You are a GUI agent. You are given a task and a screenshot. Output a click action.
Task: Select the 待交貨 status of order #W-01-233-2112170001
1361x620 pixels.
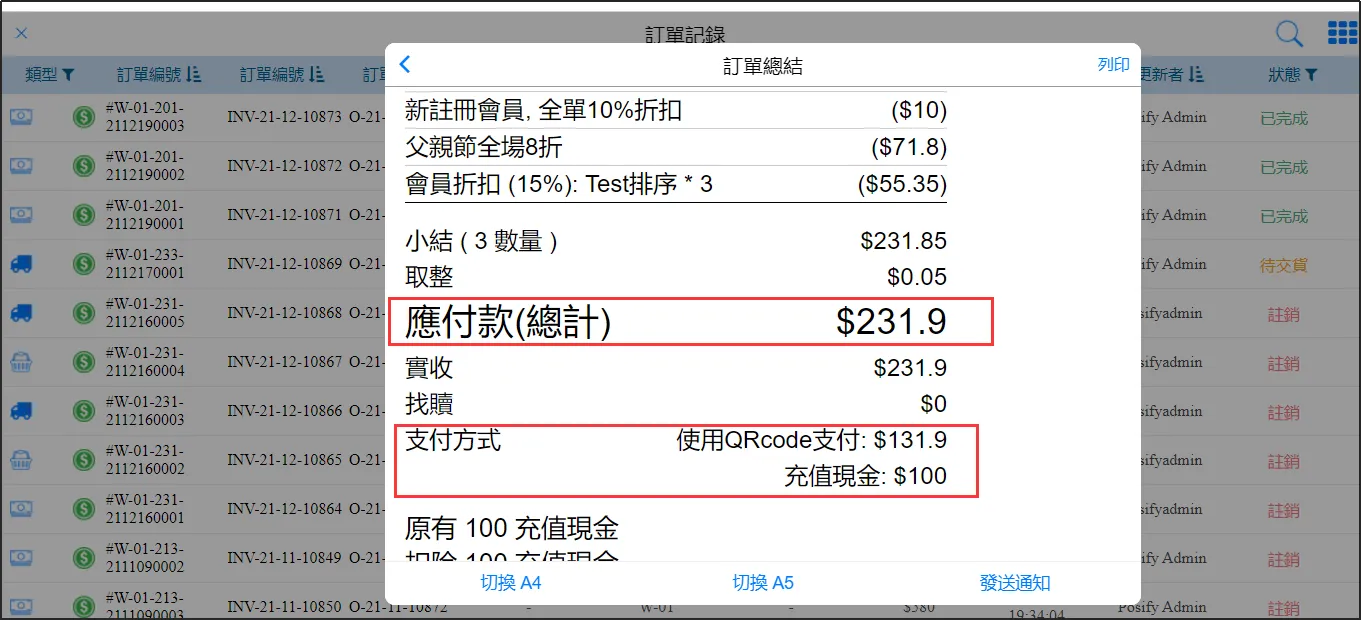[x=1283, y=265]
